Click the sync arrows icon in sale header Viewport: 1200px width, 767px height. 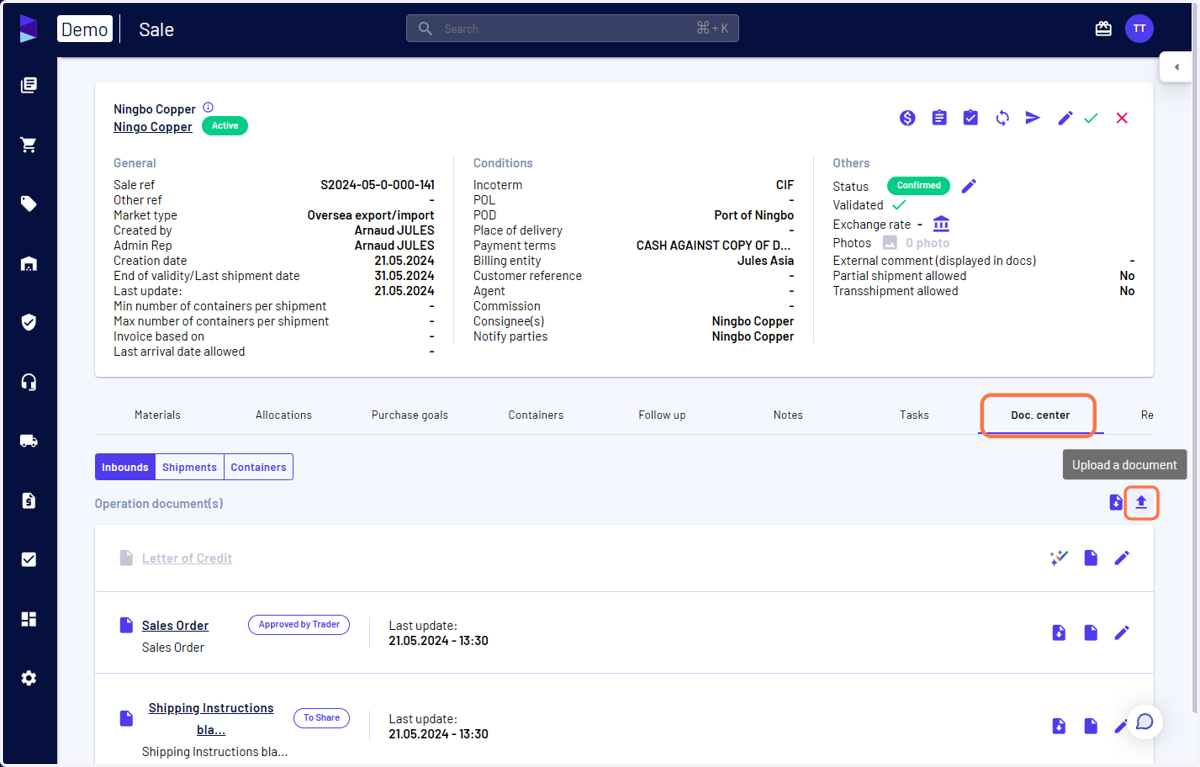[x=1002, y=118]
